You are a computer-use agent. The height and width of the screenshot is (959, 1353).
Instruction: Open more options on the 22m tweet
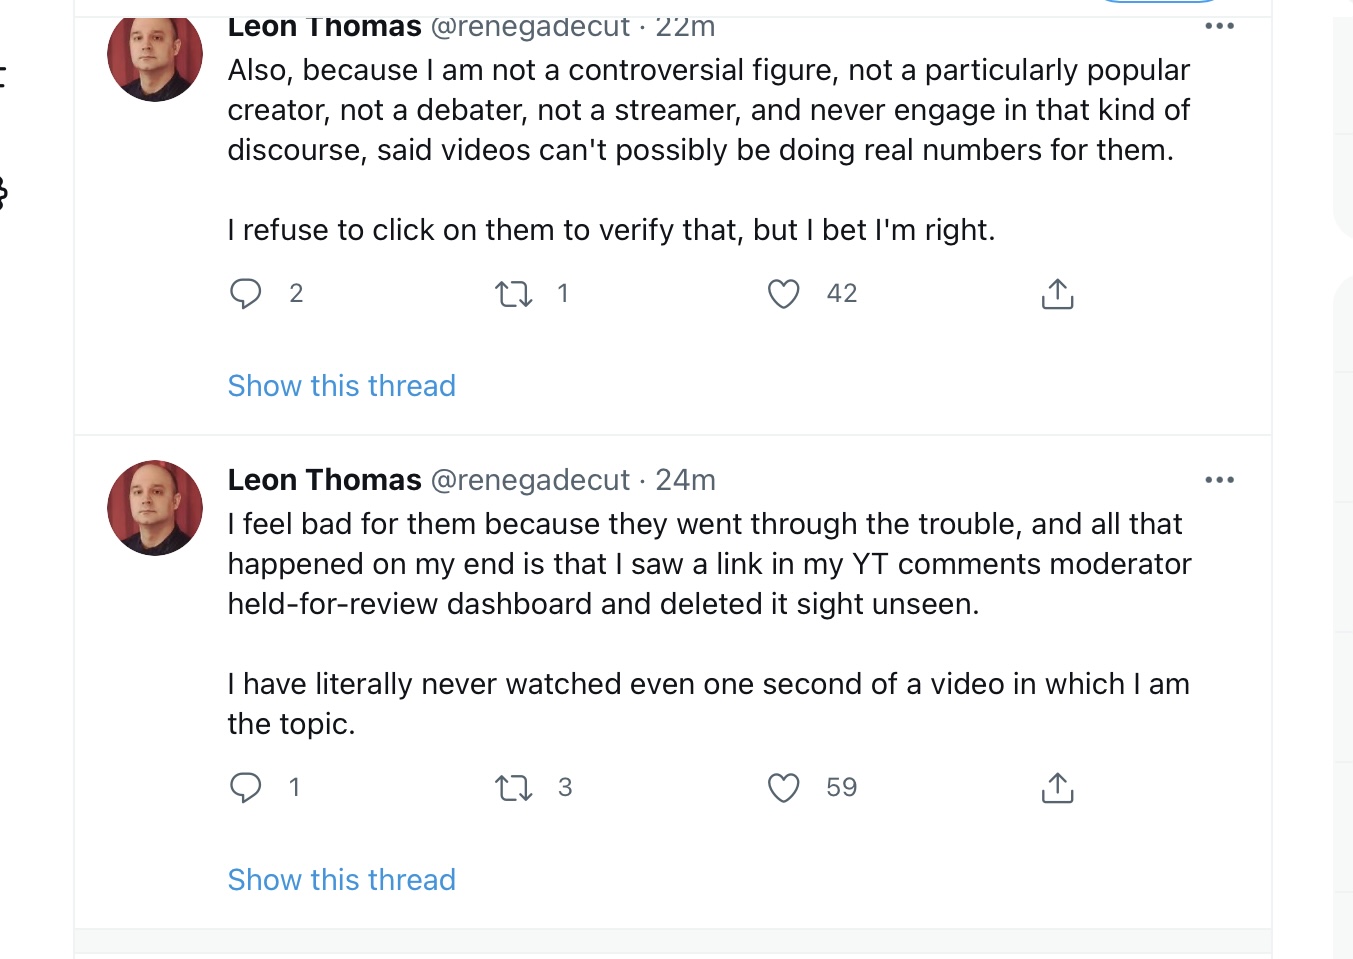1219,26
